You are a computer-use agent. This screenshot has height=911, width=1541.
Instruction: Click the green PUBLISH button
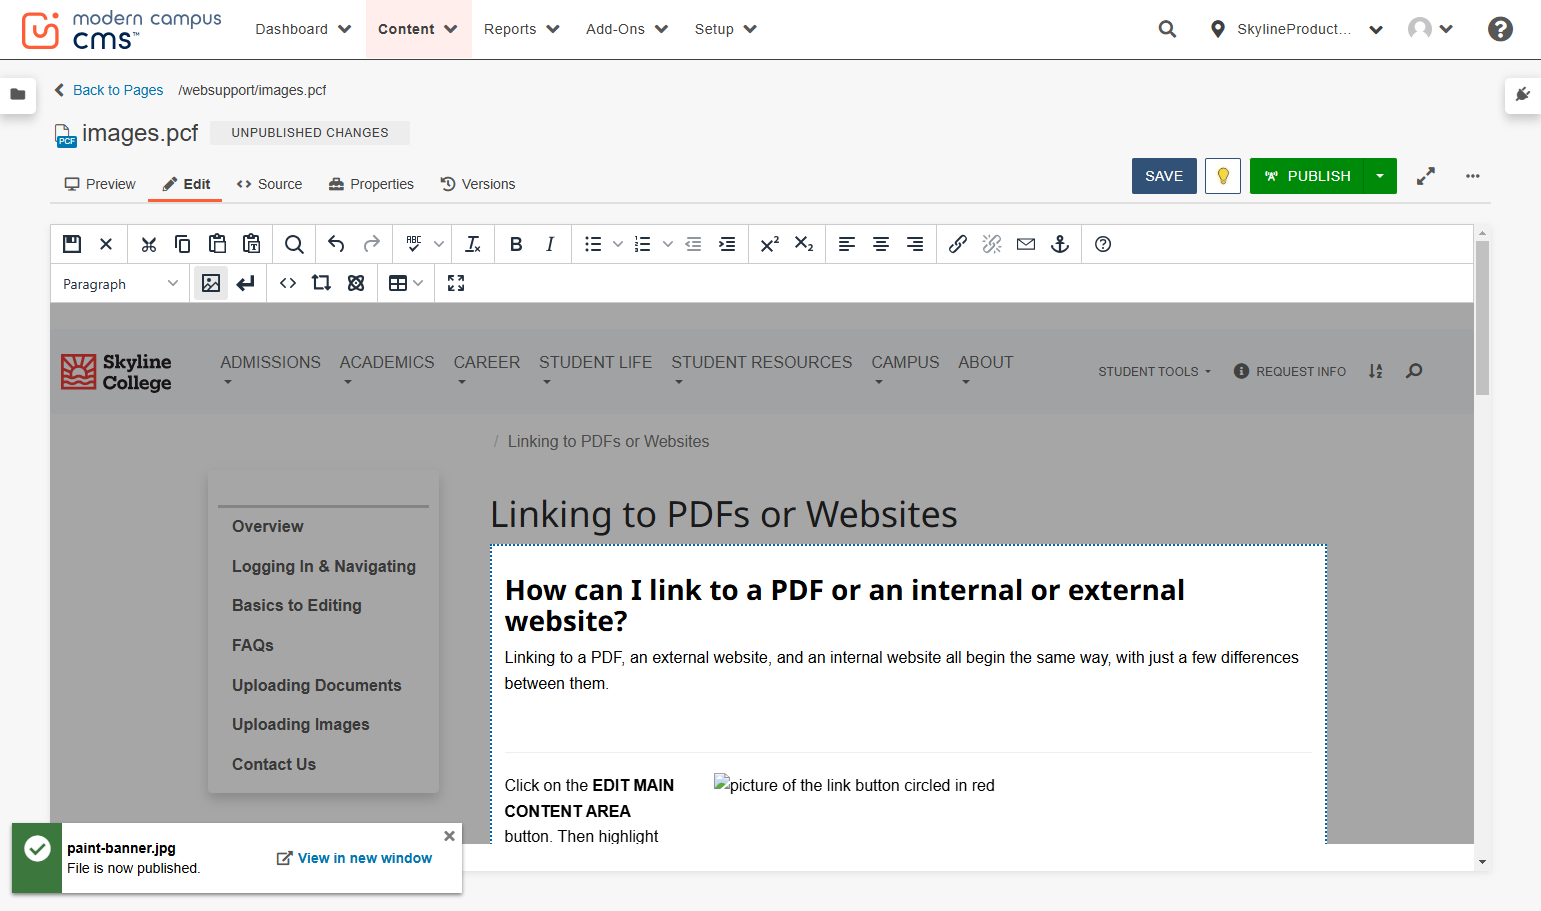1307,176
